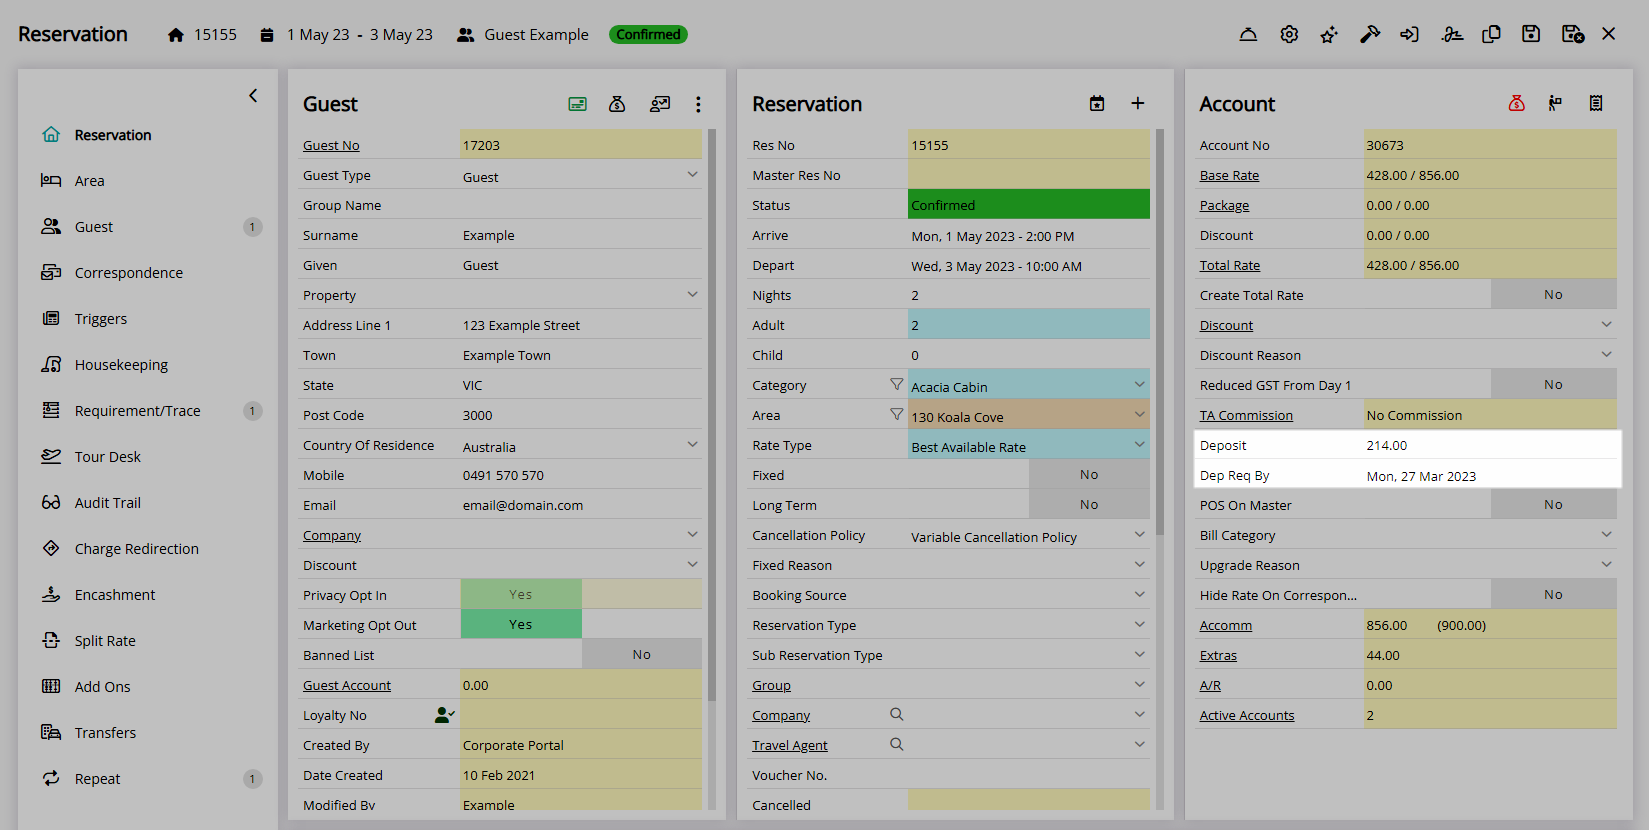Screen dimensions: 1649x830
Task: Select Split Rate in the sidebar
Action: (105, 641)
